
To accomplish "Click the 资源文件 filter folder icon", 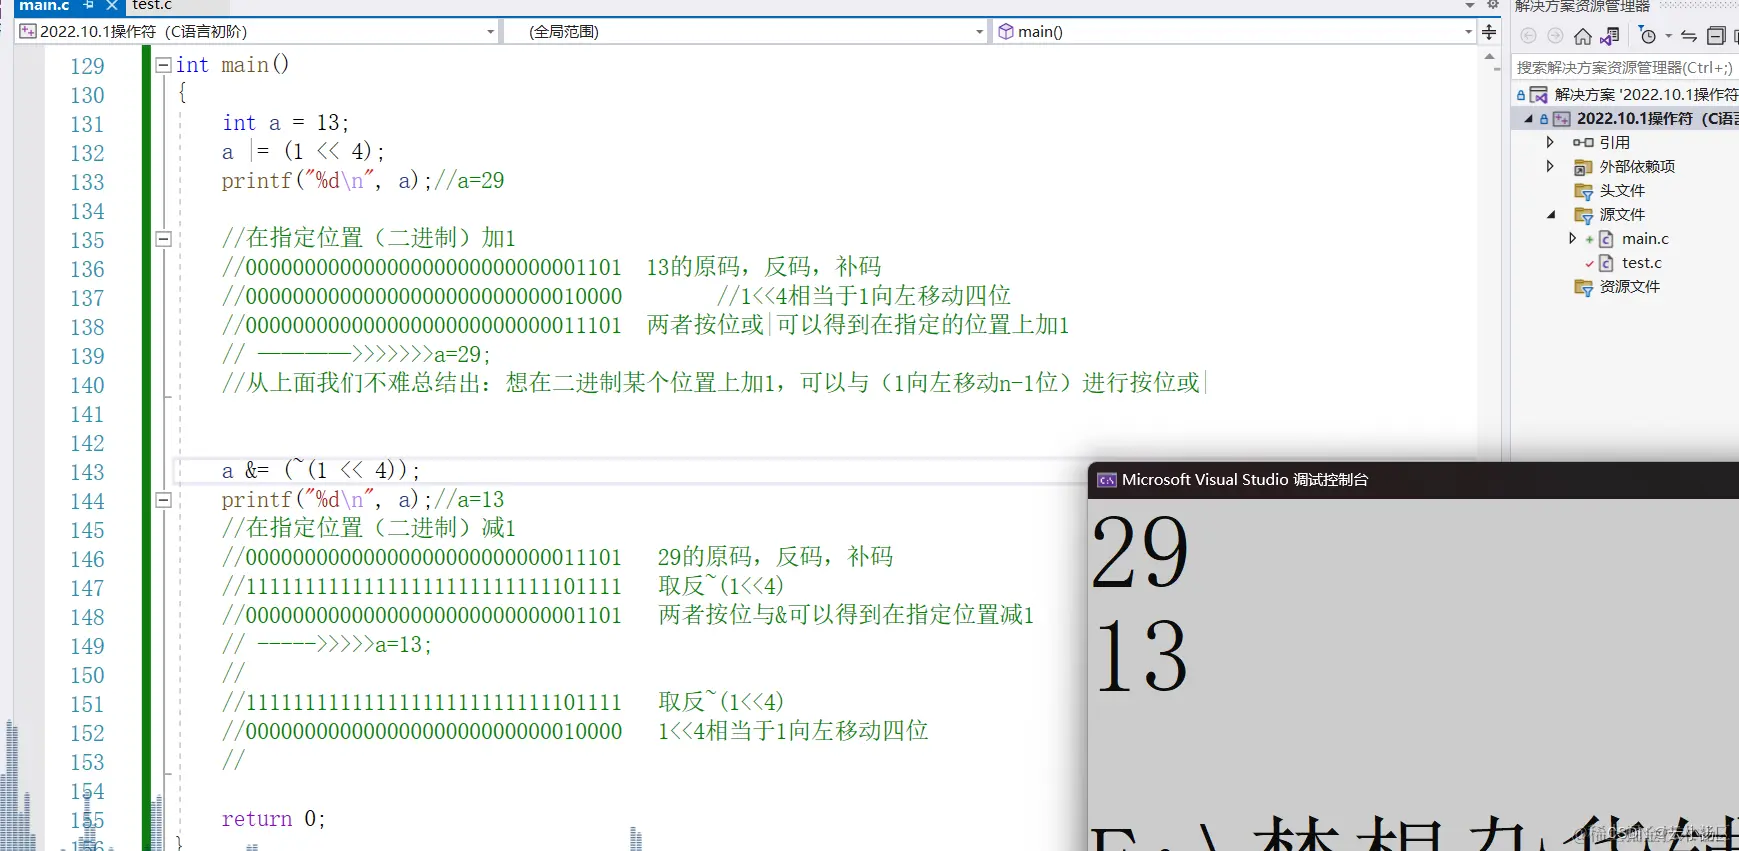I will click(1583, 287).
